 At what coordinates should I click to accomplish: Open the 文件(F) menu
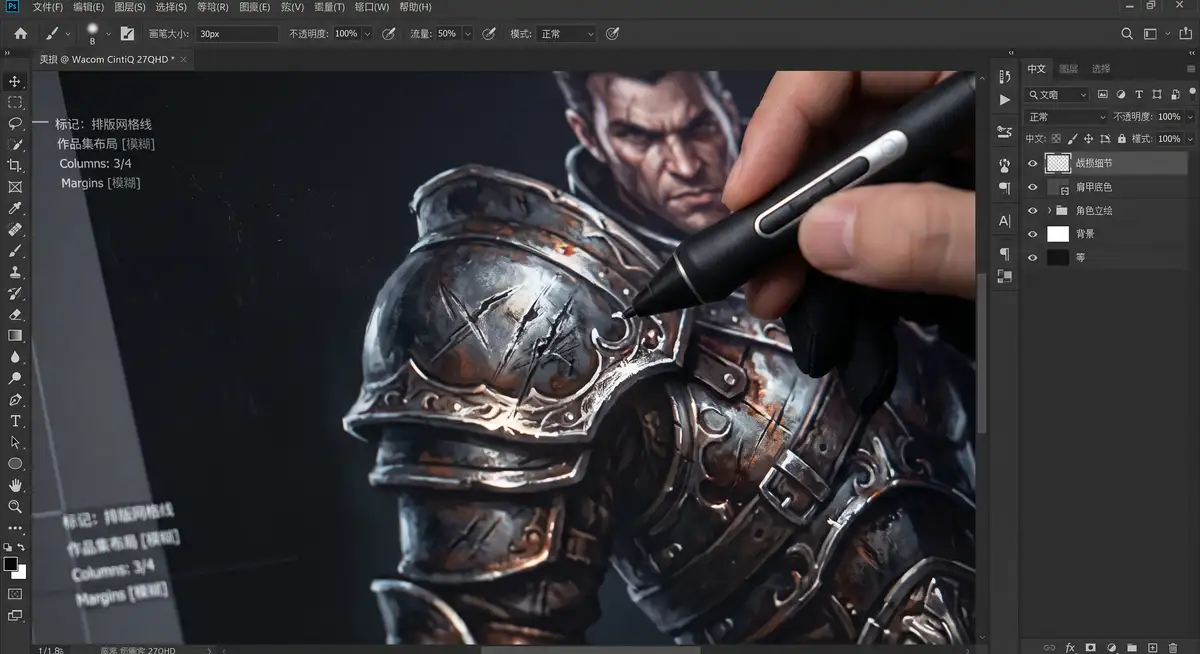[48, 7]
